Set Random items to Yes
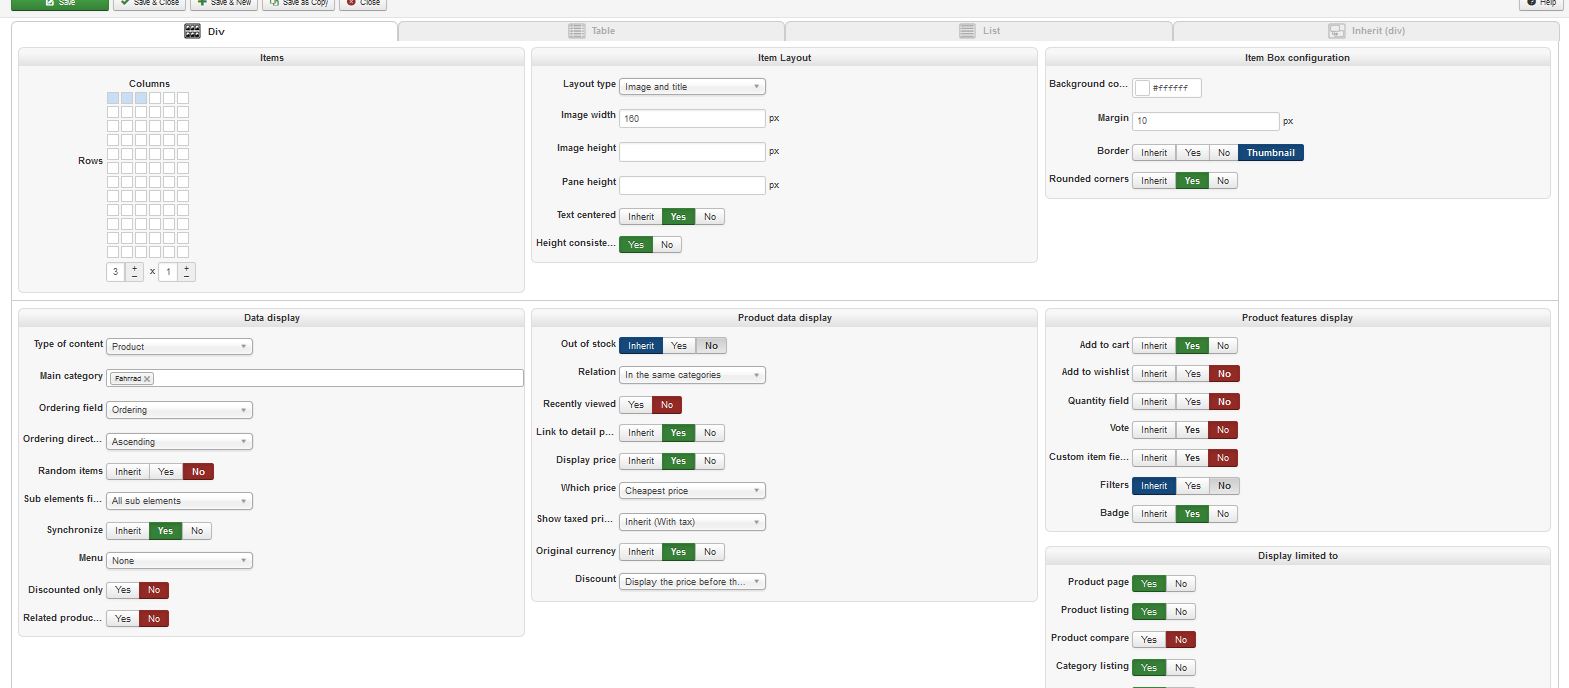Image resolution: width=1569 pixels, height=688 pixels. click(166, 472)
